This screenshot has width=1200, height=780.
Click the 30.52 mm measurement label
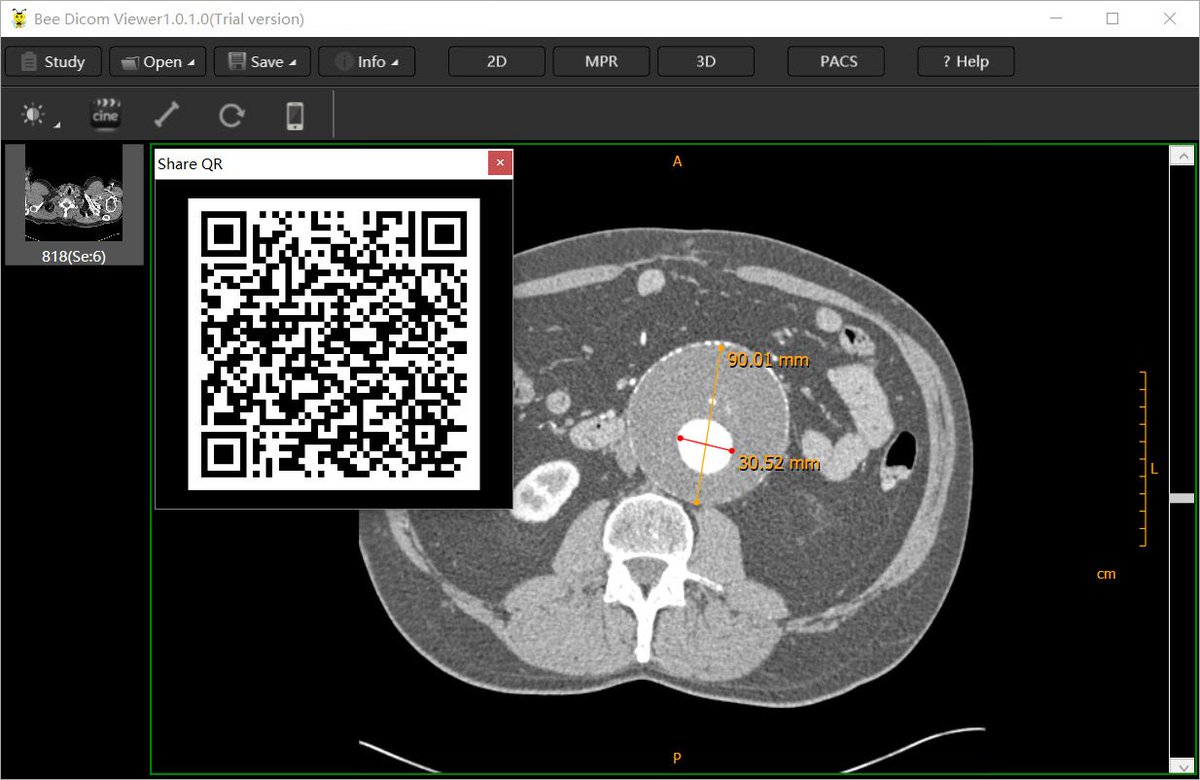click(779, 464)
